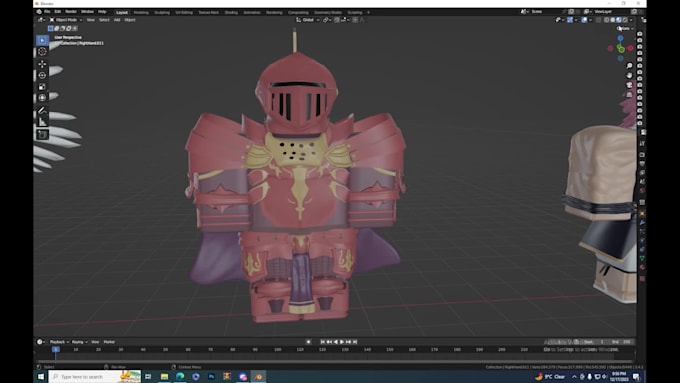
Task: Open the Windows Start menu
Action: (41, 376)
